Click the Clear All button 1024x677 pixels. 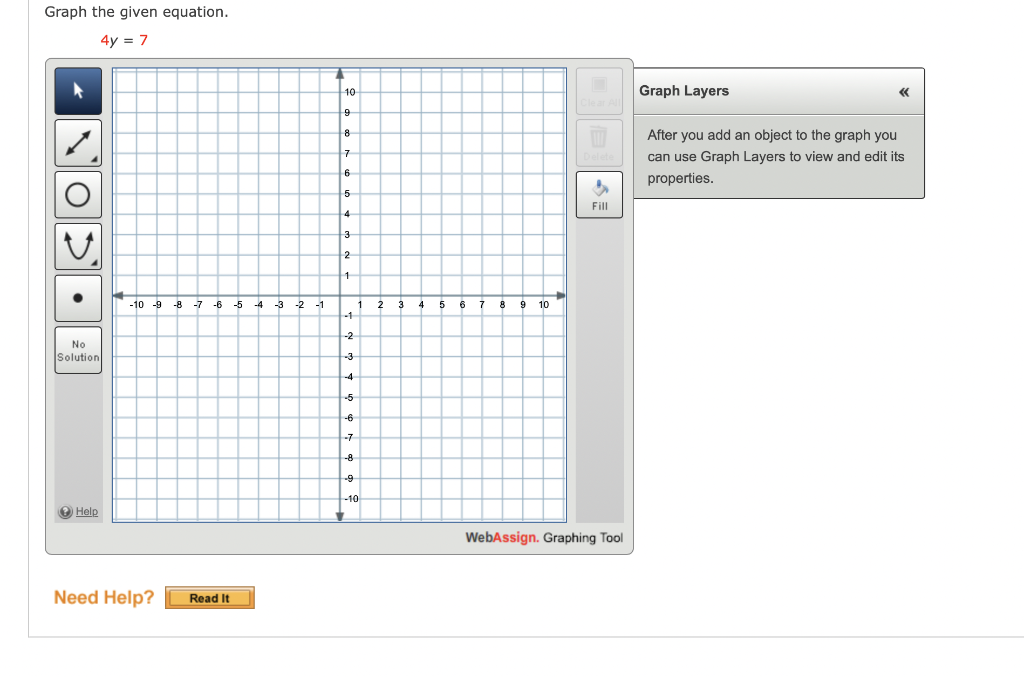click(x=600, y=91)
